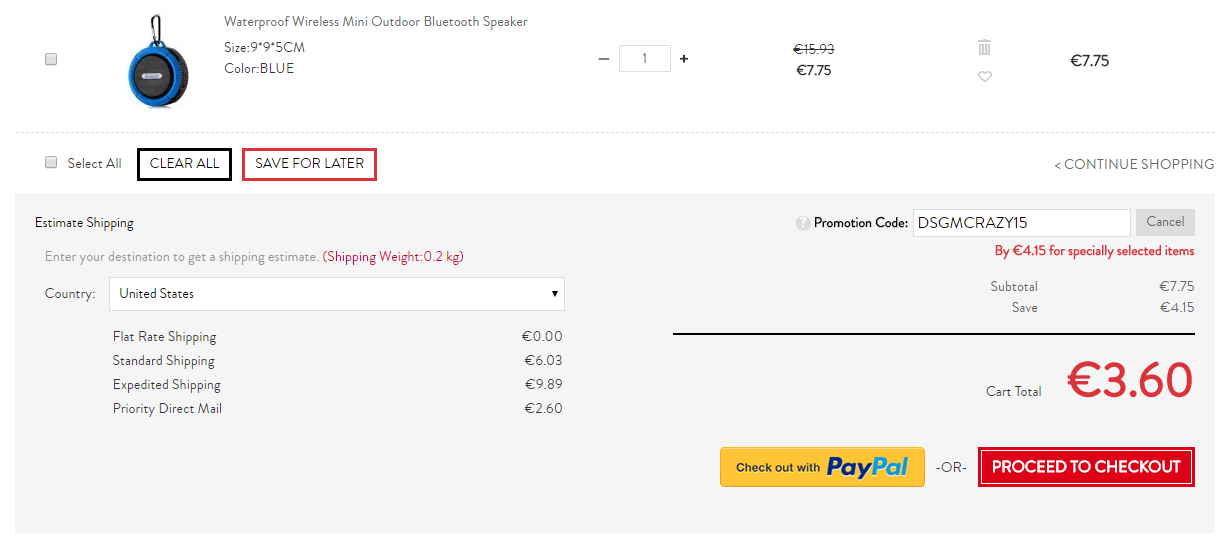The width and height of the screenshot is (1228, 545).
Task: Delete item using trash bin icon
Action: pos(985,47)
